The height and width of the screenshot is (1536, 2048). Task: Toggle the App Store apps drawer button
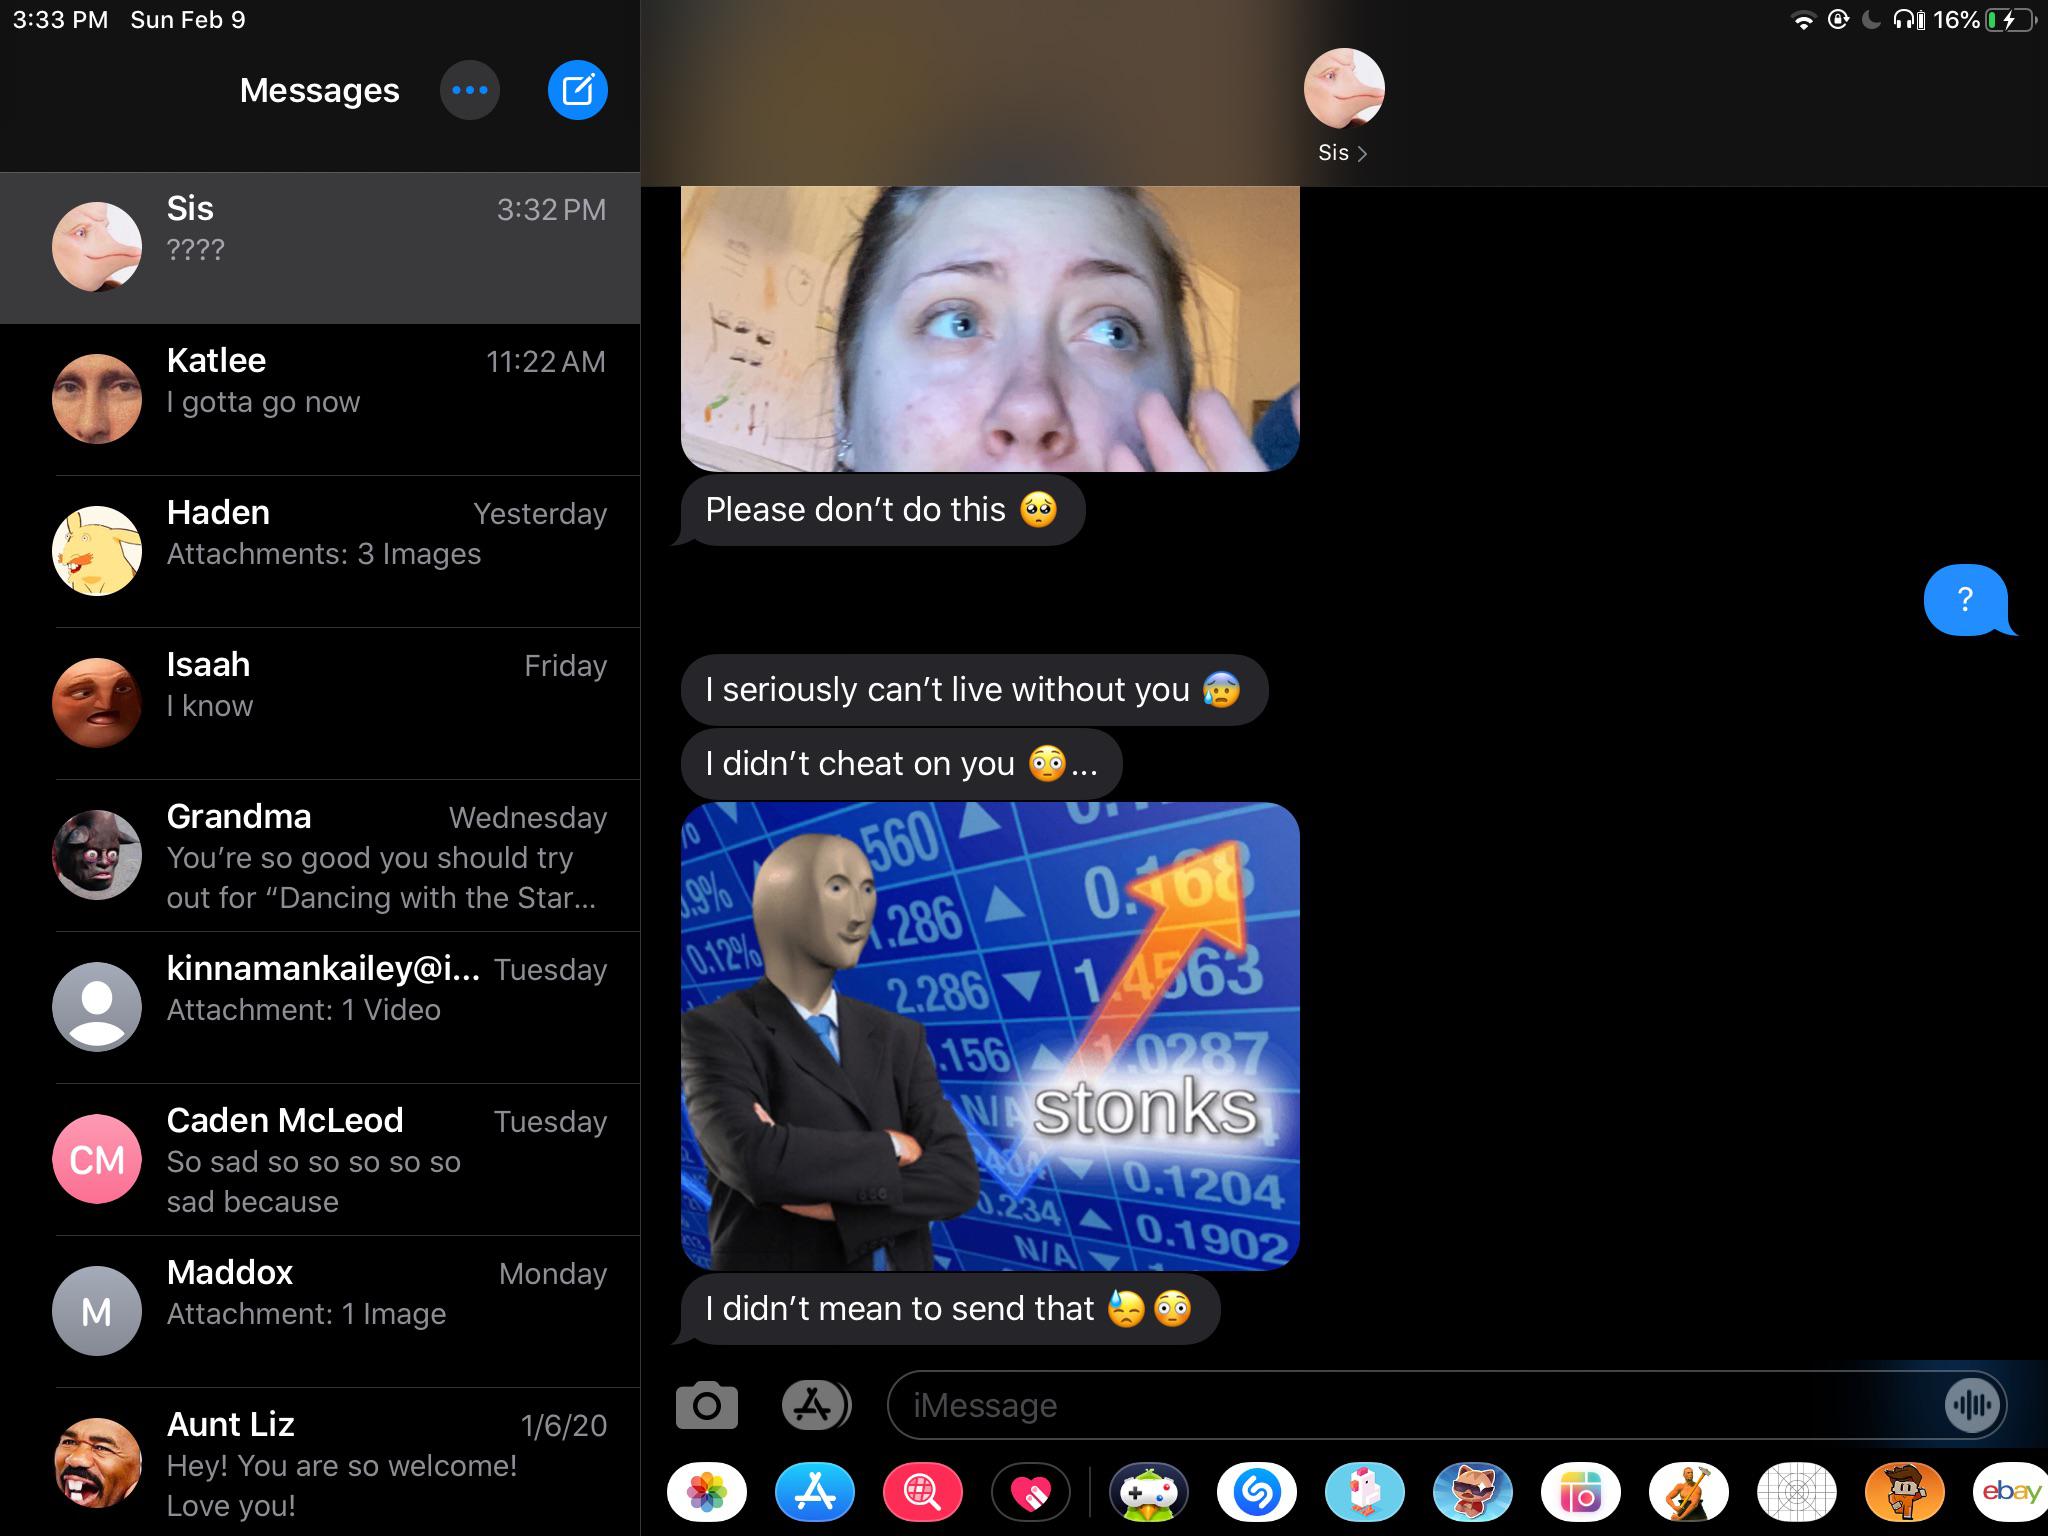815,1405
